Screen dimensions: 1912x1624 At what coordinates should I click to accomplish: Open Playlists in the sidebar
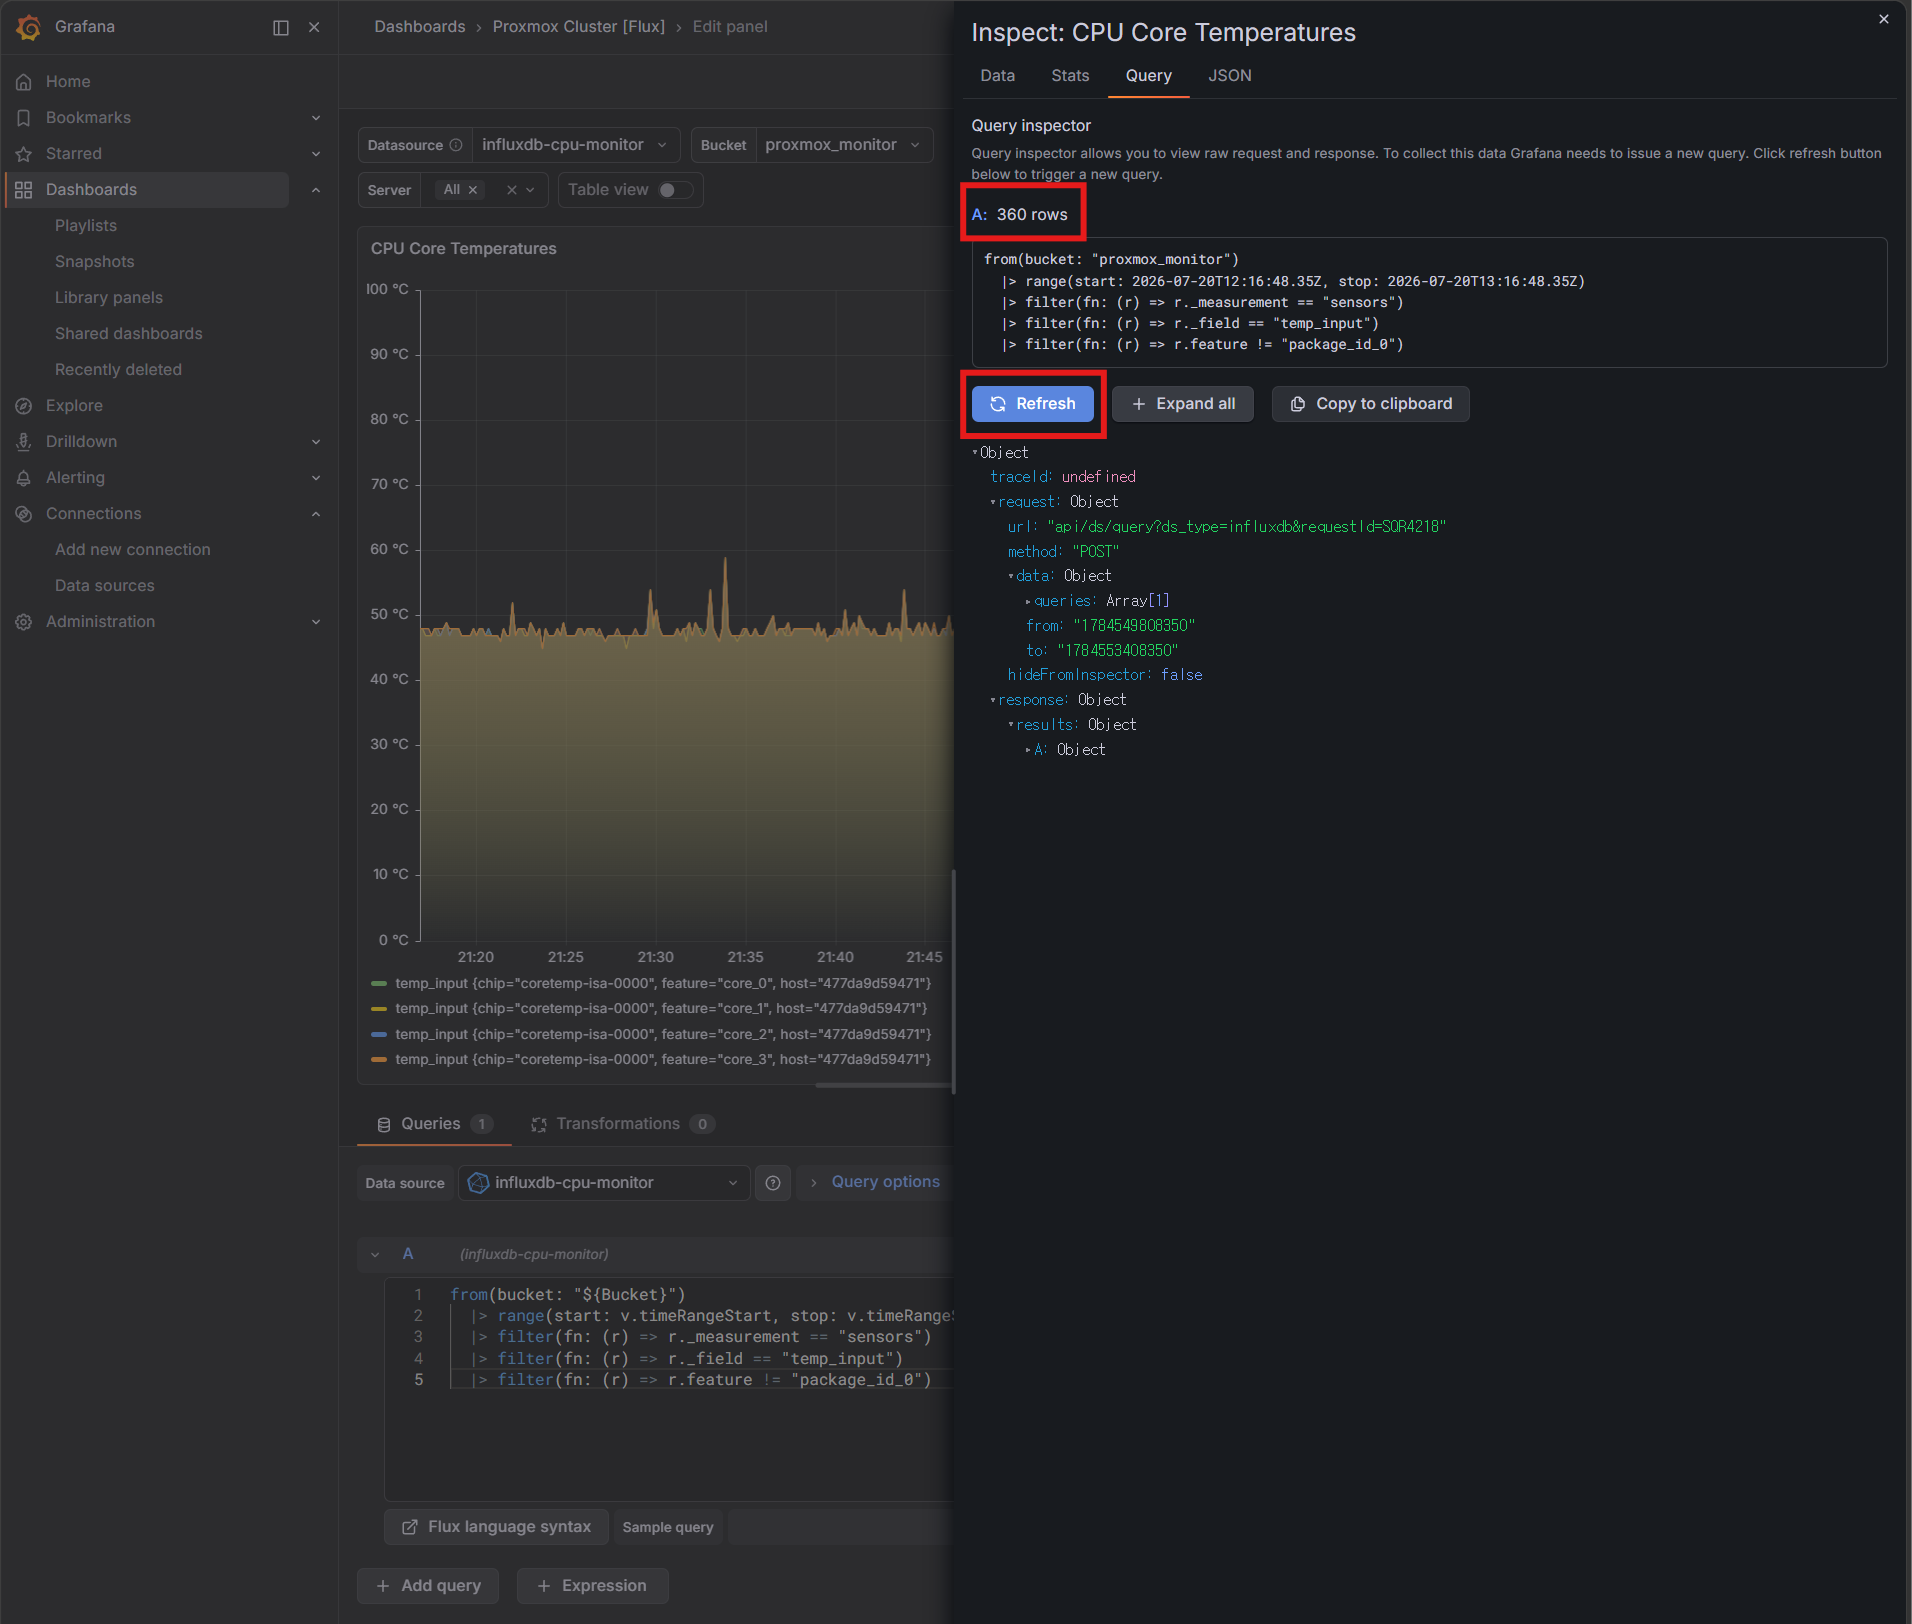[x=86, y=226]
